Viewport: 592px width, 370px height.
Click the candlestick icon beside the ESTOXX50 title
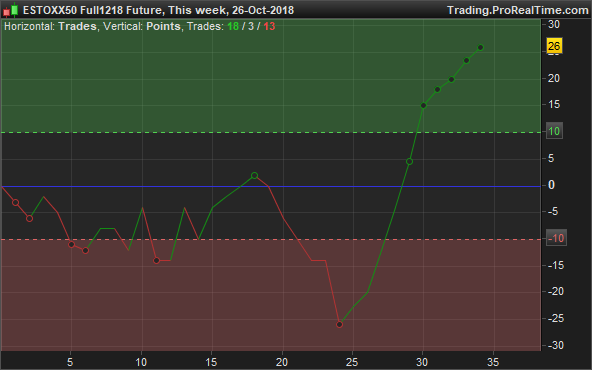click(11, 10)
